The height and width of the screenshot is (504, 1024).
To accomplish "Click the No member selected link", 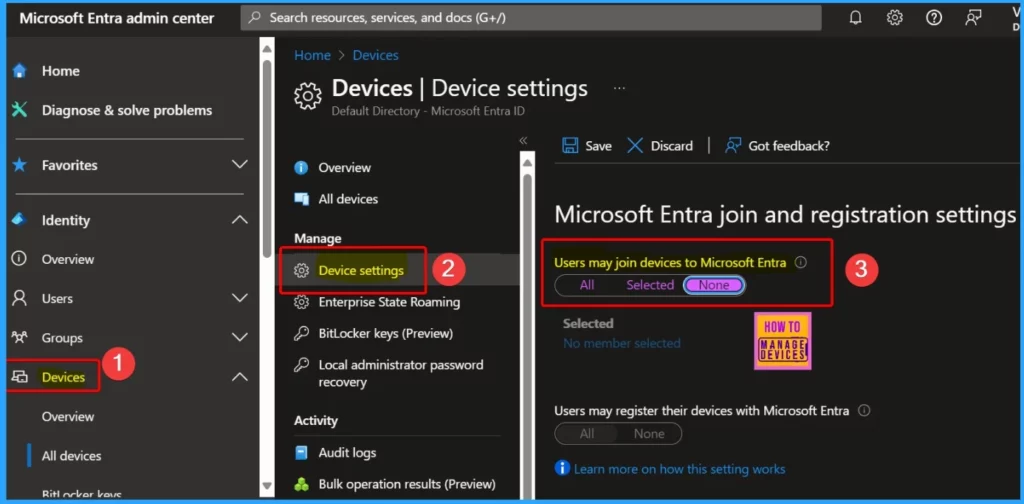I will tap(622, 343).
